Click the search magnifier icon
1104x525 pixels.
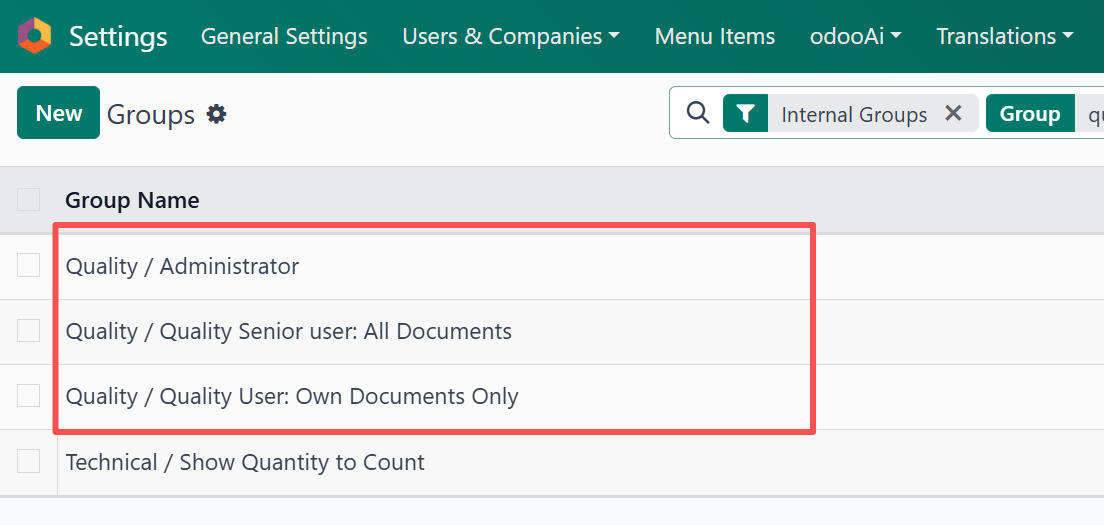click(x=697, y=114)
